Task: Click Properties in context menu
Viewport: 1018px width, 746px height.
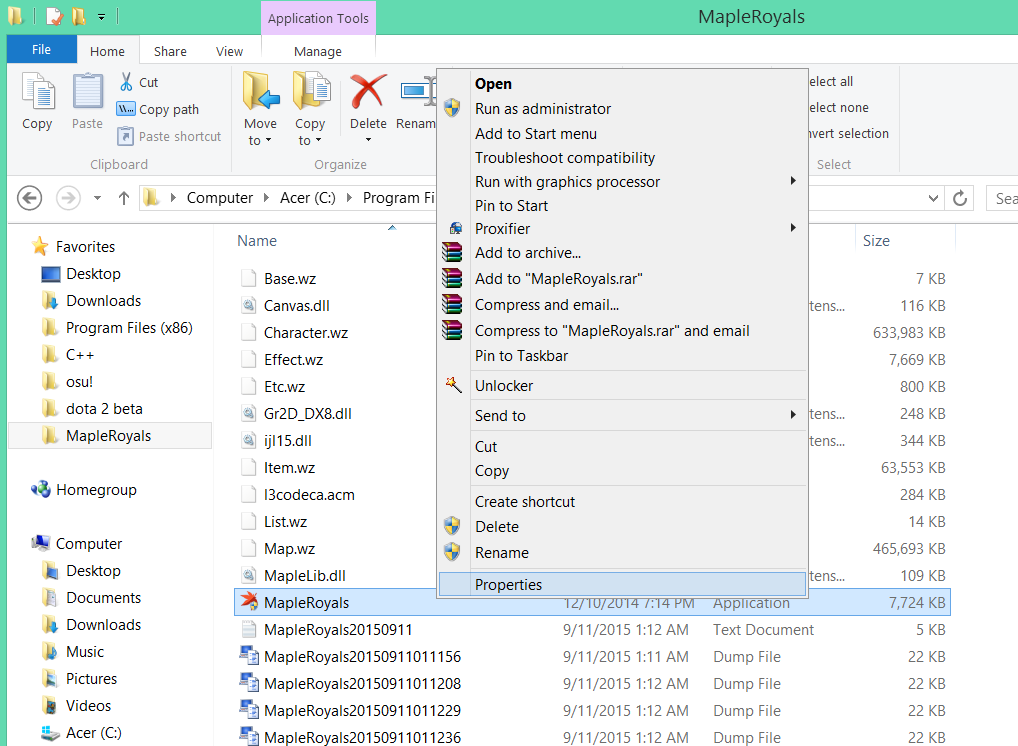Action: tap(622, 584)
